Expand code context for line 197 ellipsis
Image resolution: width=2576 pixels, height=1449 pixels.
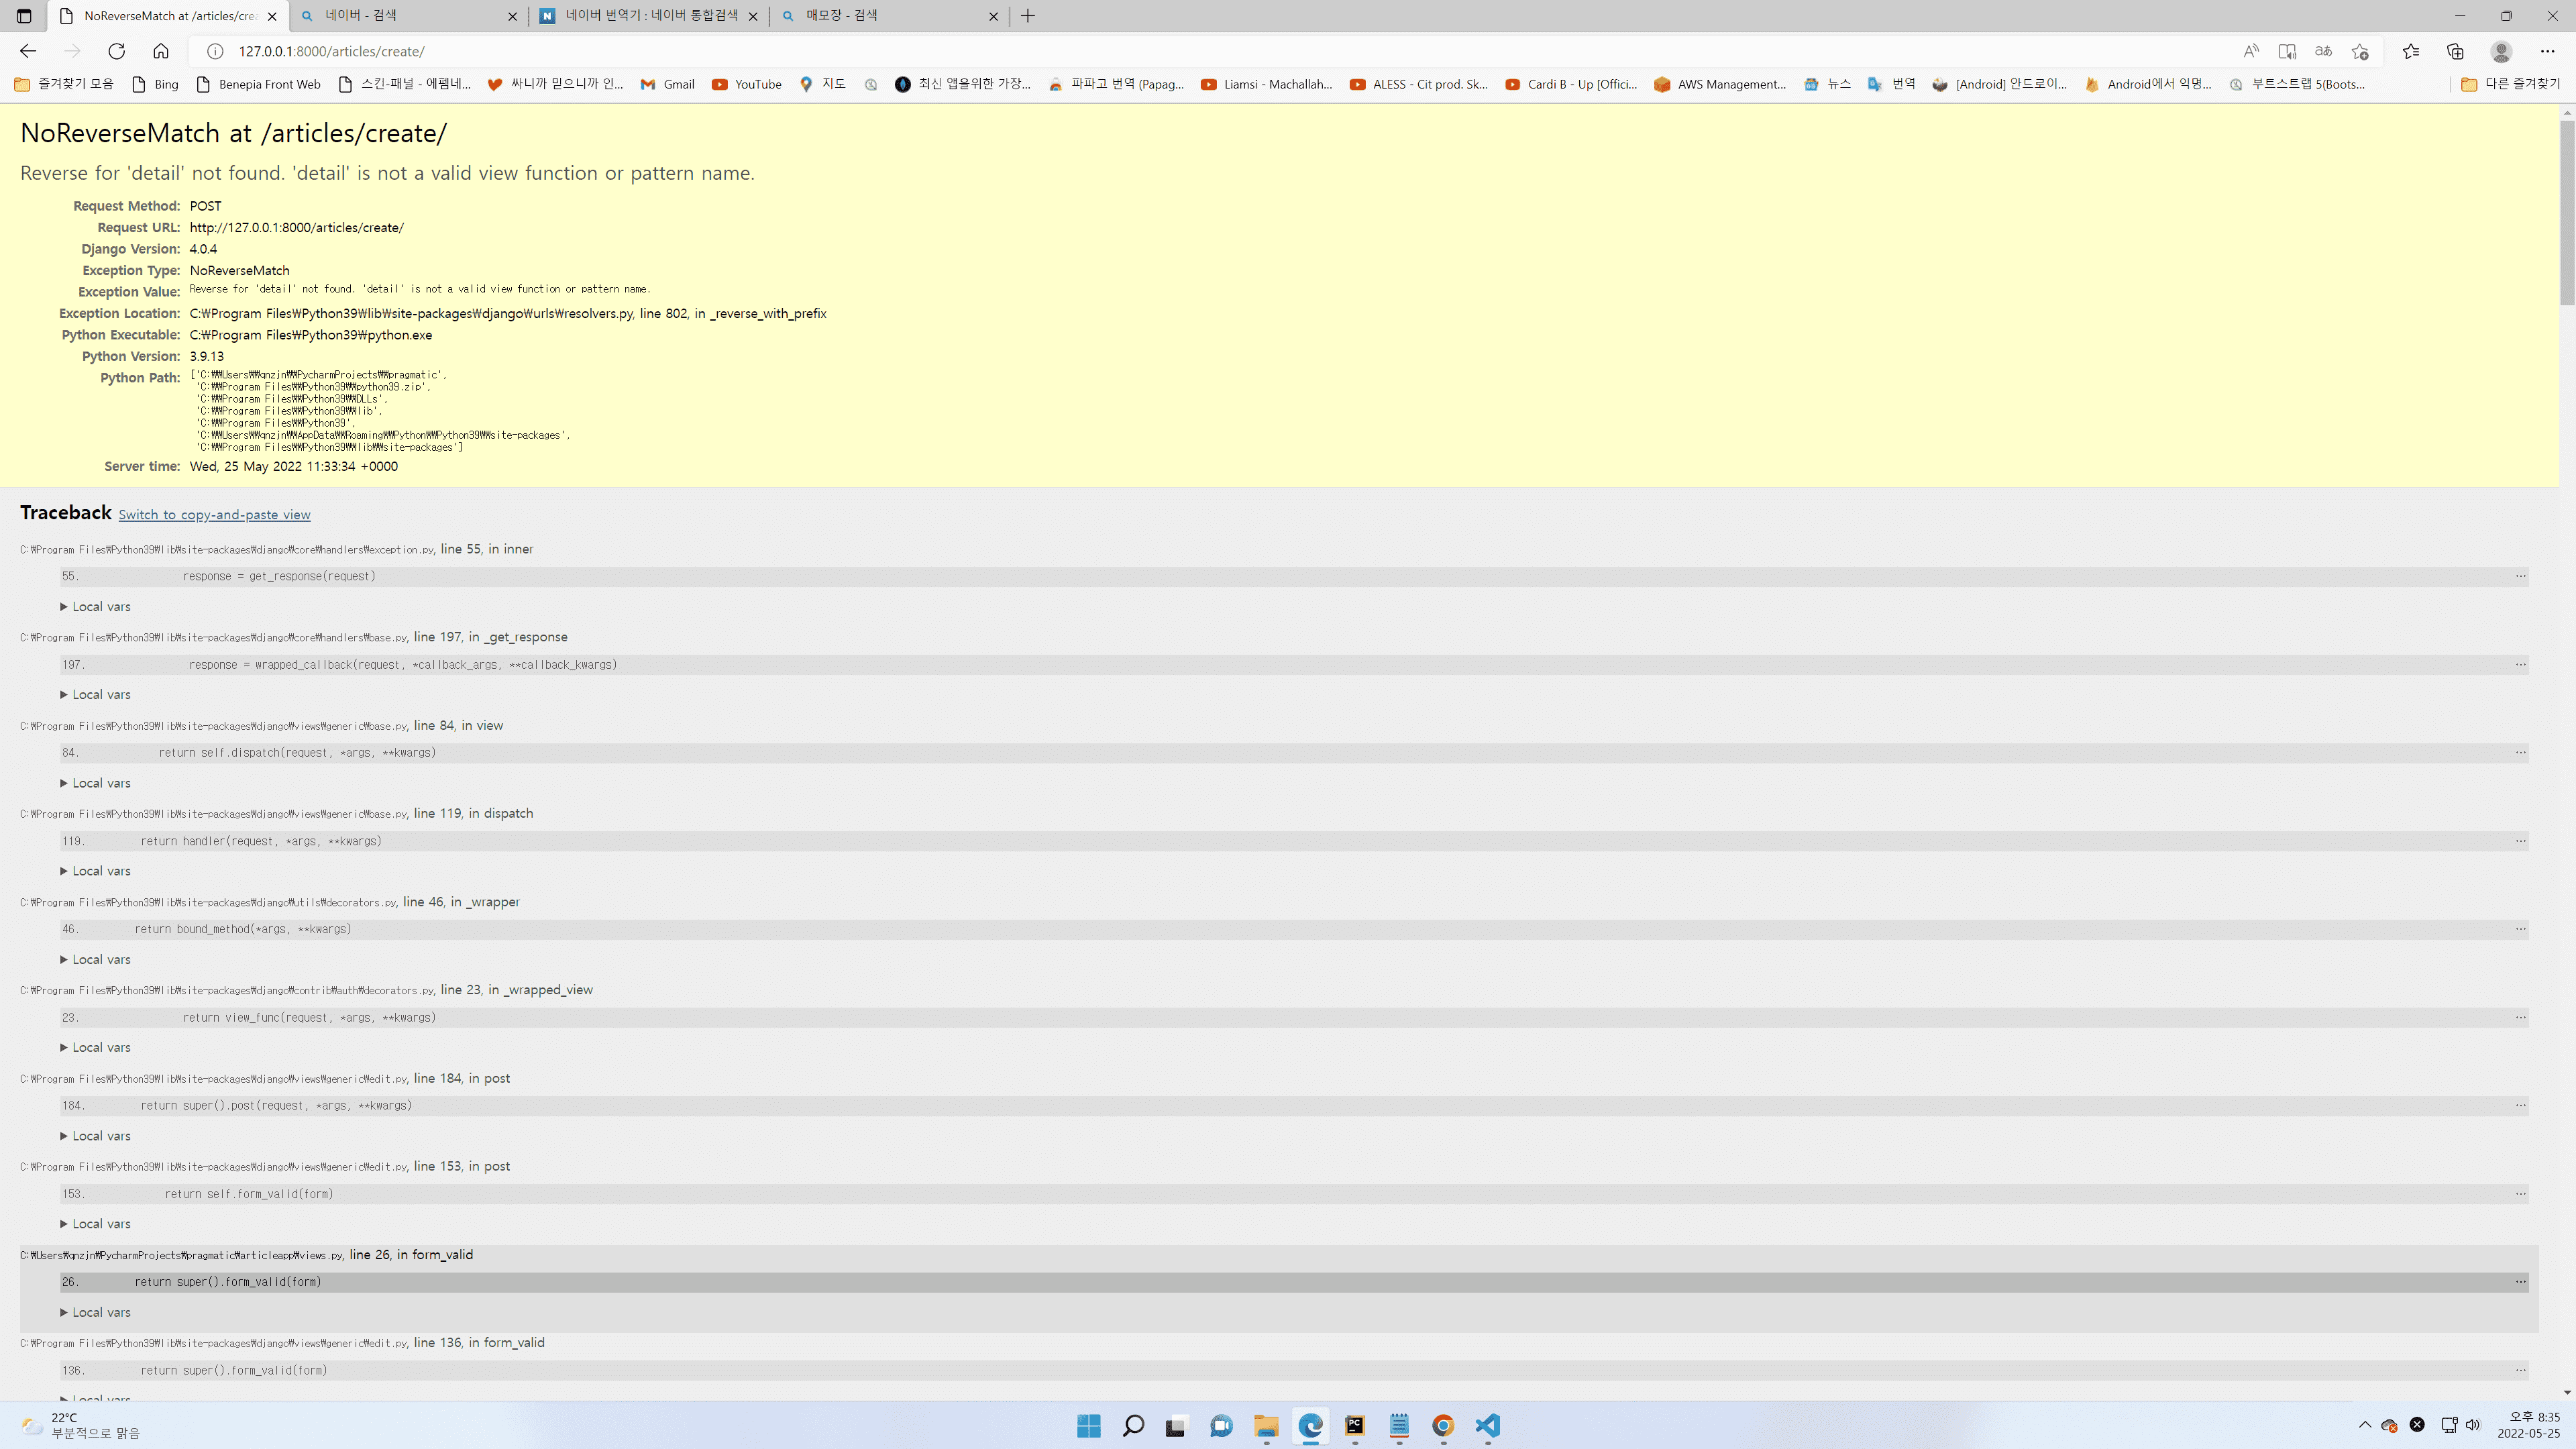(x=2520, y=665)
